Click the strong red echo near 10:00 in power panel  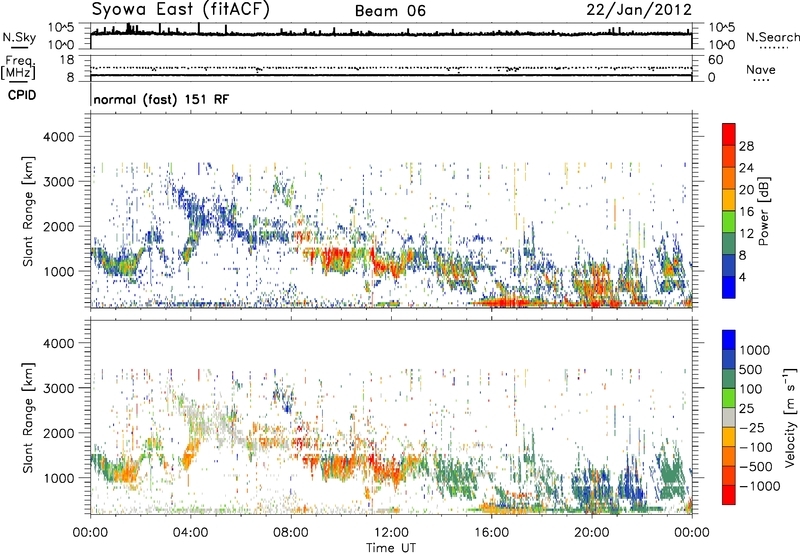click(x=337, y=258)
